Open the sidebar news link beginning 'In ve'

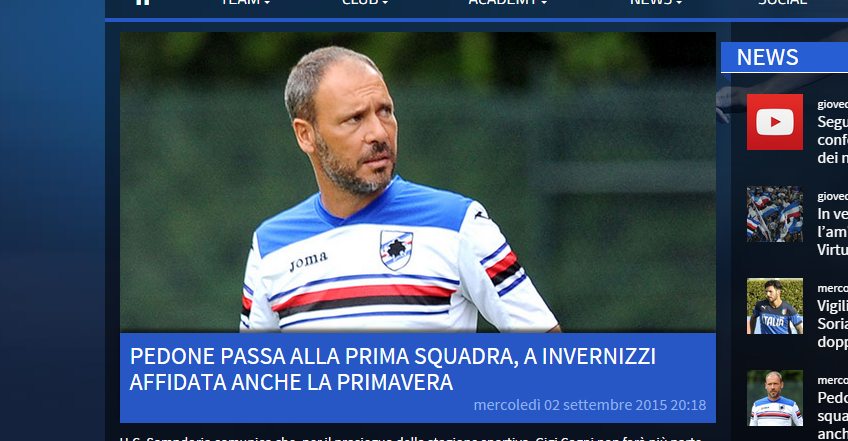pos(833,232)
